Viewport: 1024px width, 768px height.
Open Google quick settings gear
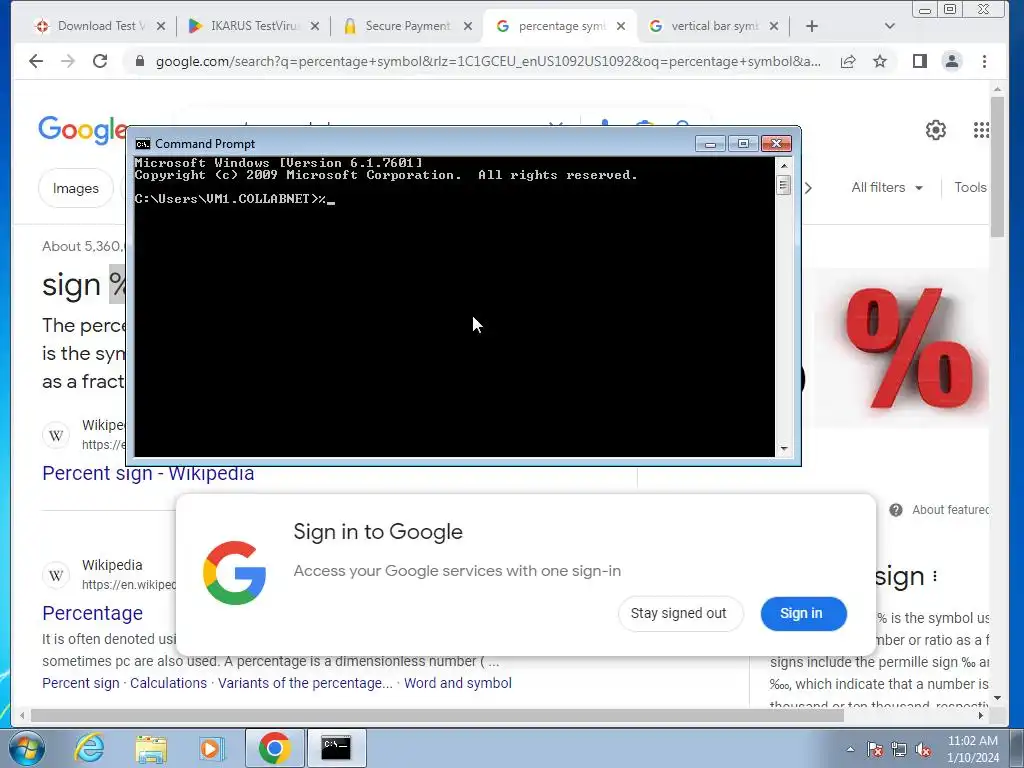pyautogui.click(x=936, y=130)
